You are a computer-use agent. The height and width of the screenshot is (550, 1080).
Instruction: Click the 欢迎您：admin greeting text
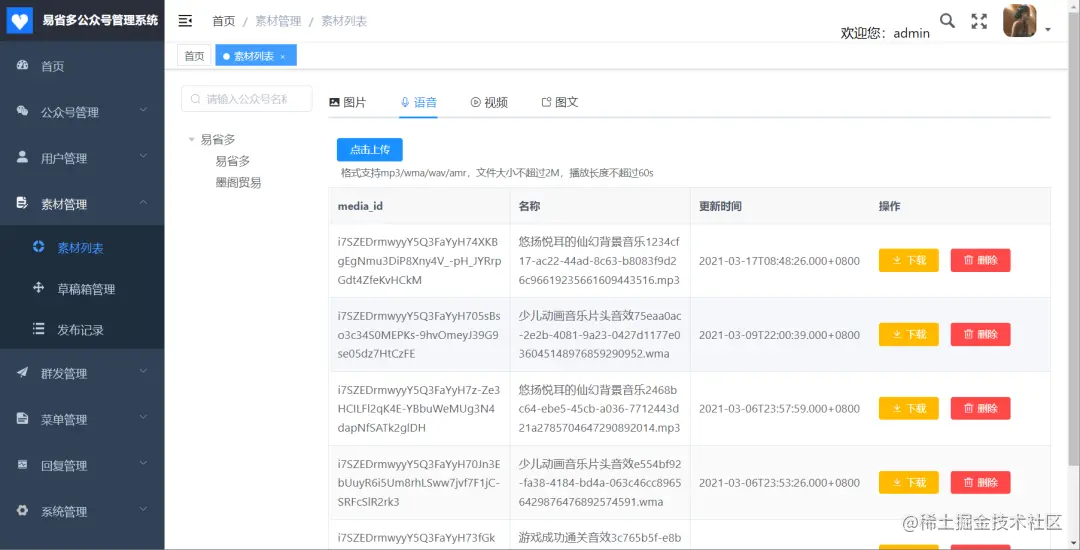(x=885, y=33)
